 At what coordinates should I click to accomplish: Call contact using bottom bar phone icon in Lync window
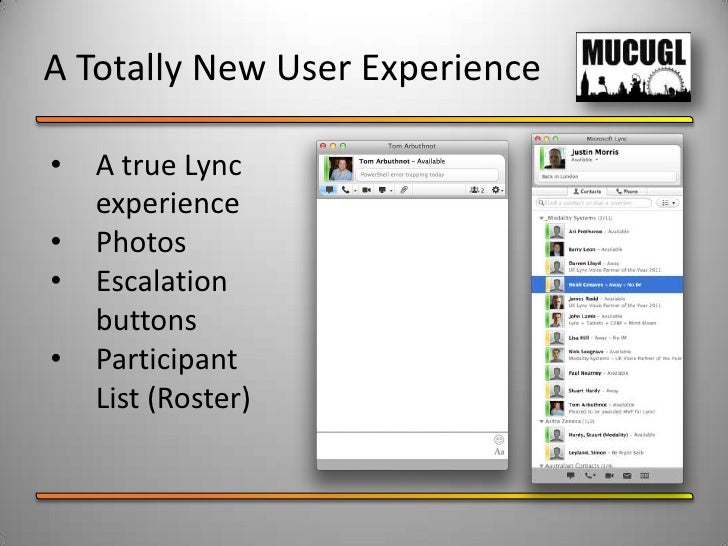point(589,475)
